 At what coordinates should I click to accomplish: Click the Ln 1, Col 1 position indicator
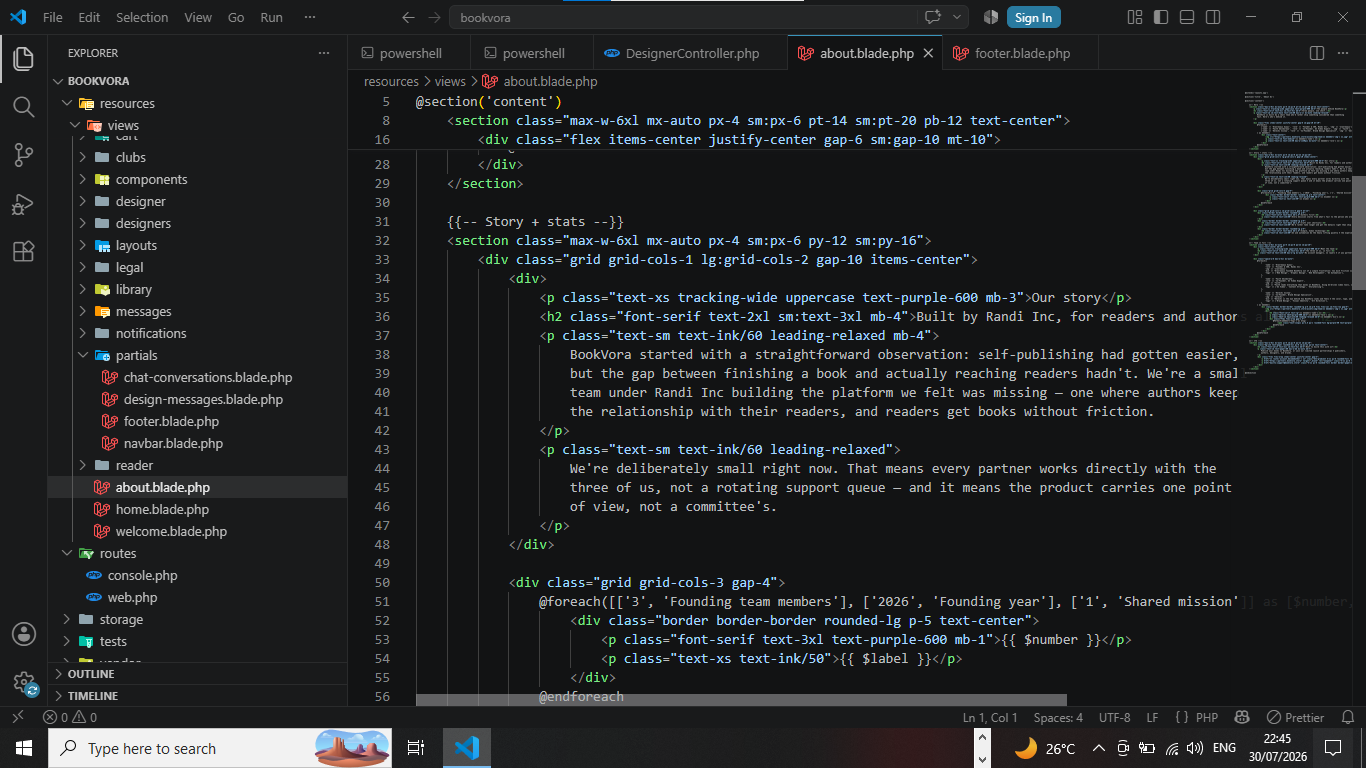990,717
